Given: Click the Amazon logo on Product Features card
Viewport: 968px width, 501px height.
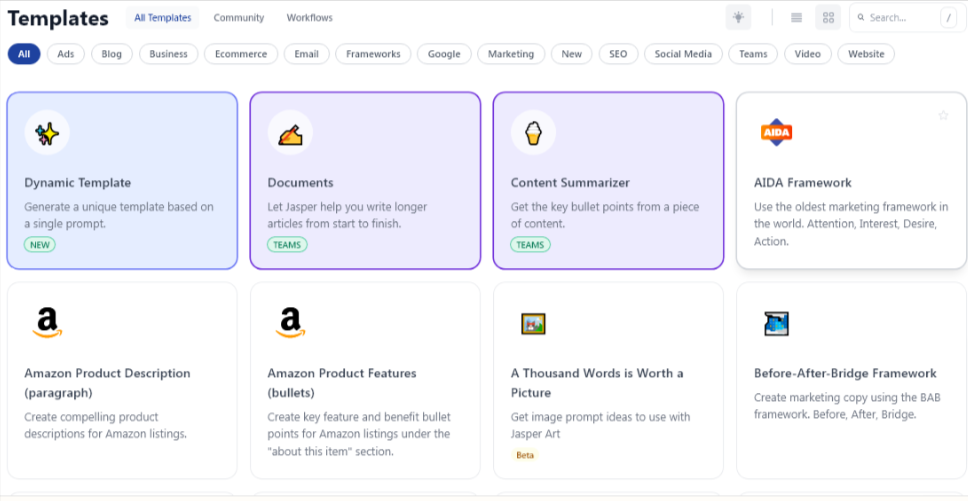Looking at the screenshot, I should pos(290,322).
